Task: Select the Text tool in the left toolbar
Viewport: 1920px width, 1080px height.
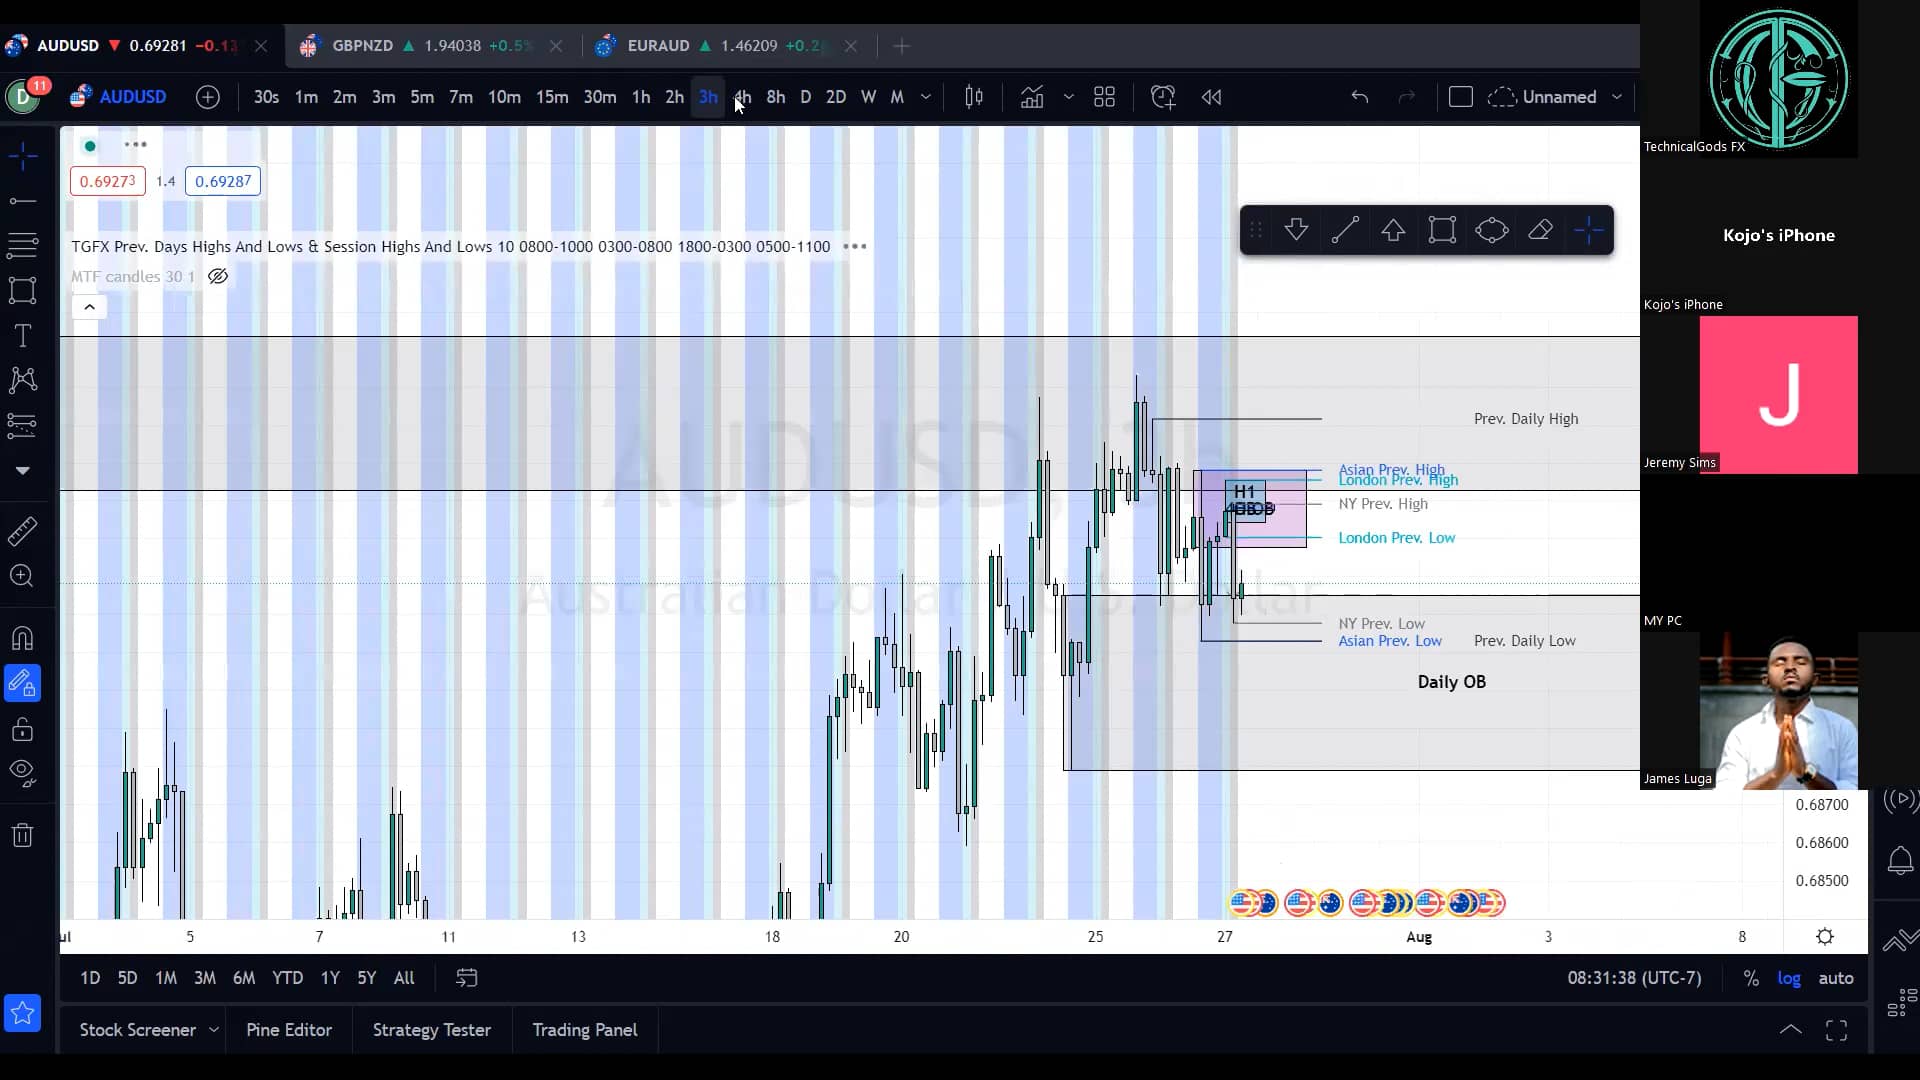Action: click(21, 336)
